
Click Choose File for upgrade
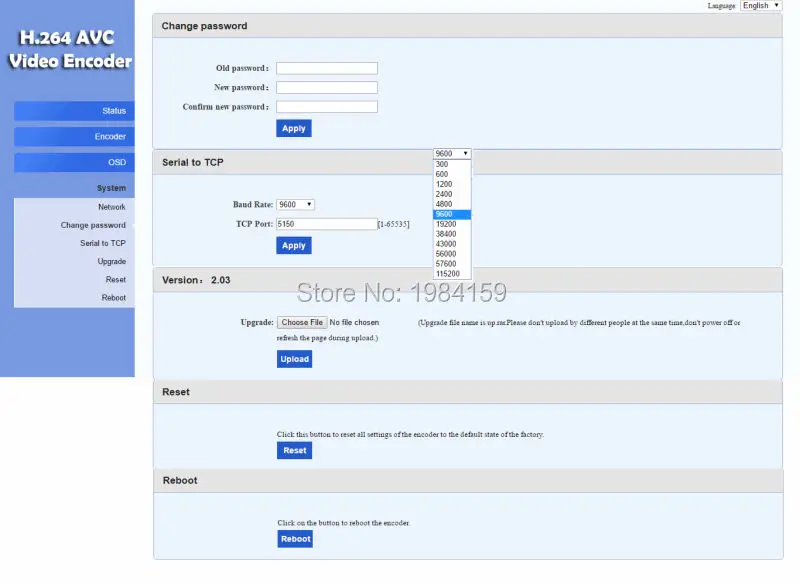[x=302, y=322]
